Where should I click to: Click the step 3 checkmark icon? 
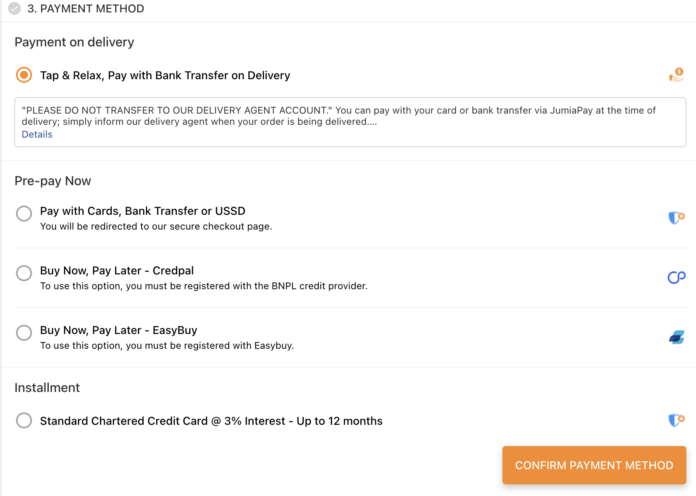14,9
